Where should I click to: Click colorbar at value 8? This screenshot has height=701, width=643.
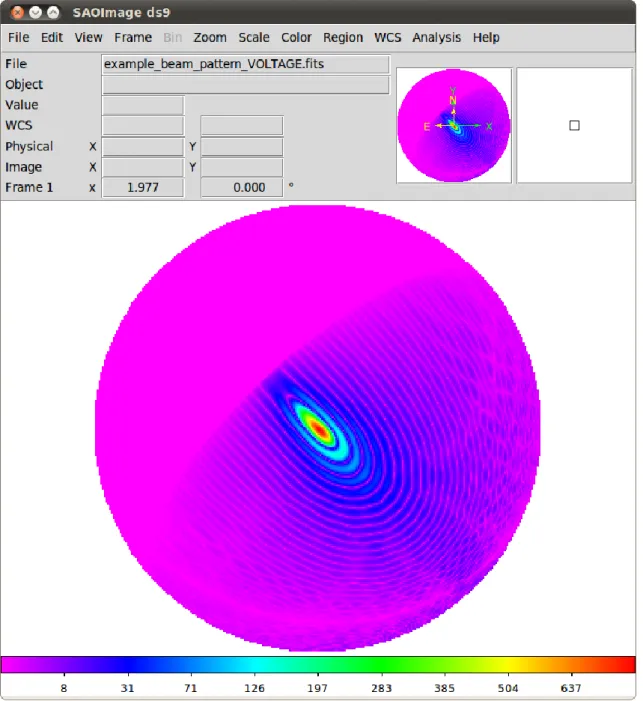64,664
